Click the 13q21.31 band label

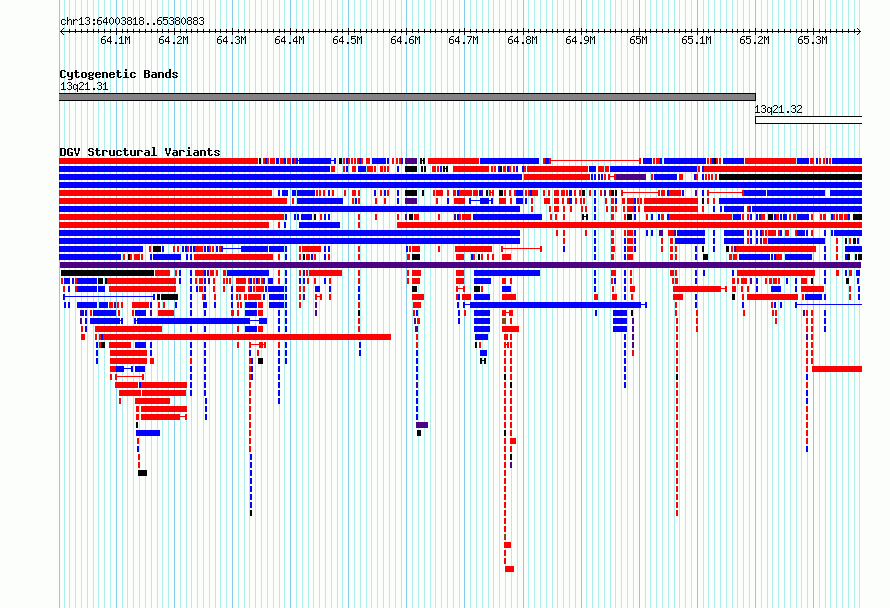click(84, 87)
